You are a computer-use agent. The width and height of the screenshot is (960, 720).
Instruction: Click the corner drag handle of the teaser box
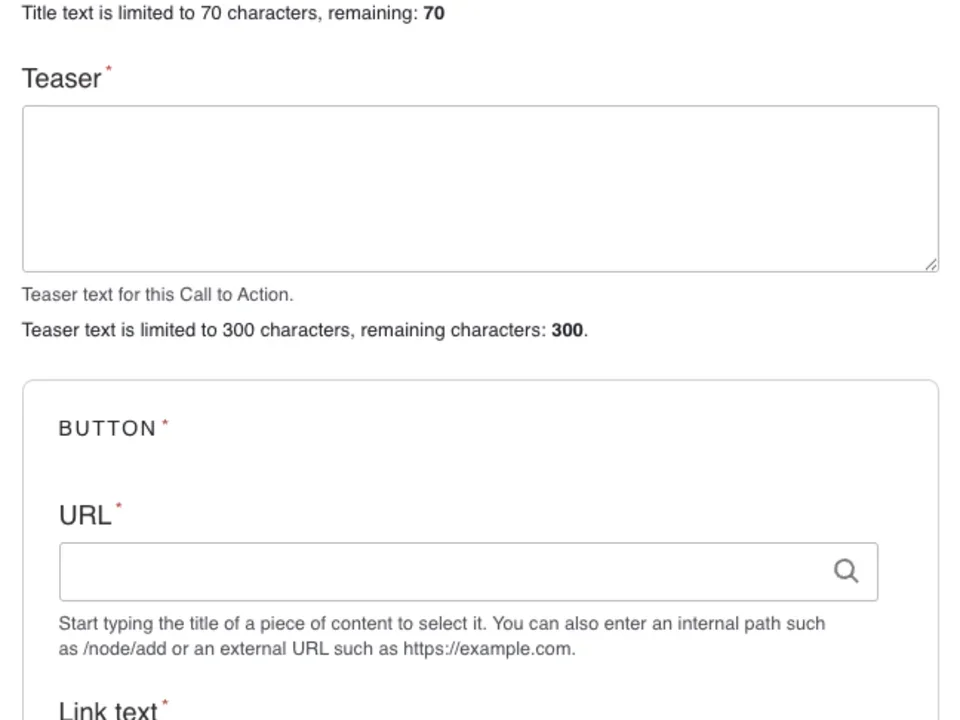[x=932, y=264]
